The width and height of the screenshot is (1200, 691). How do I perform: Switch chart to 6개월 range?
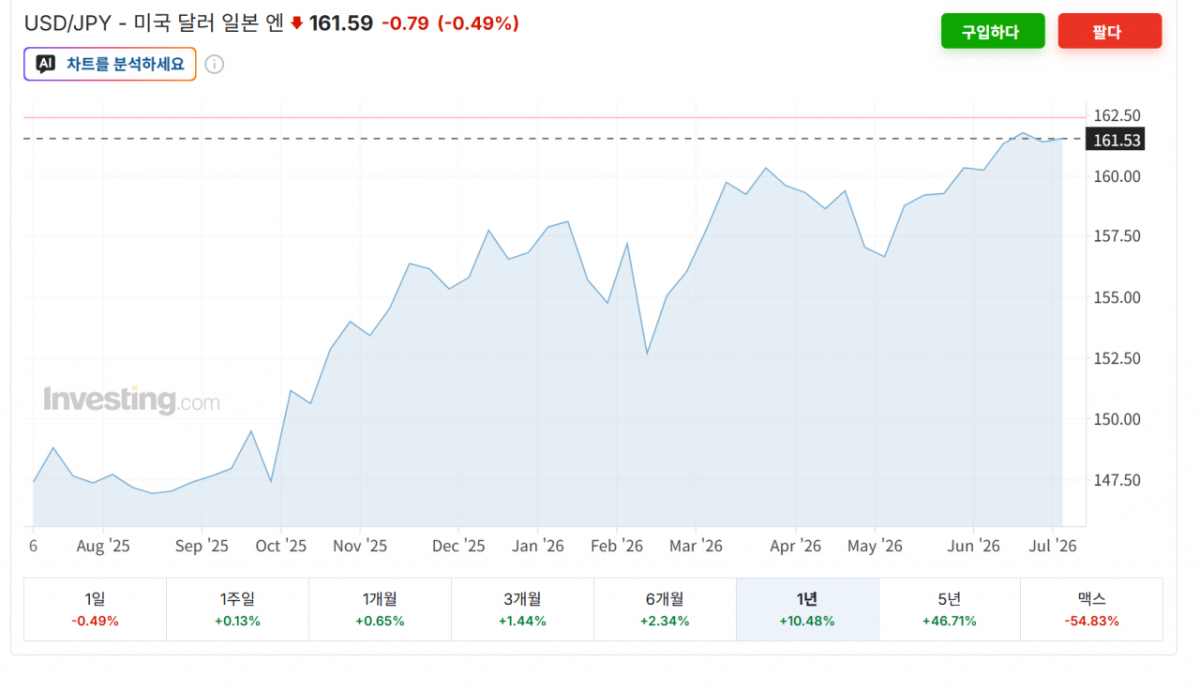[665, 609]
